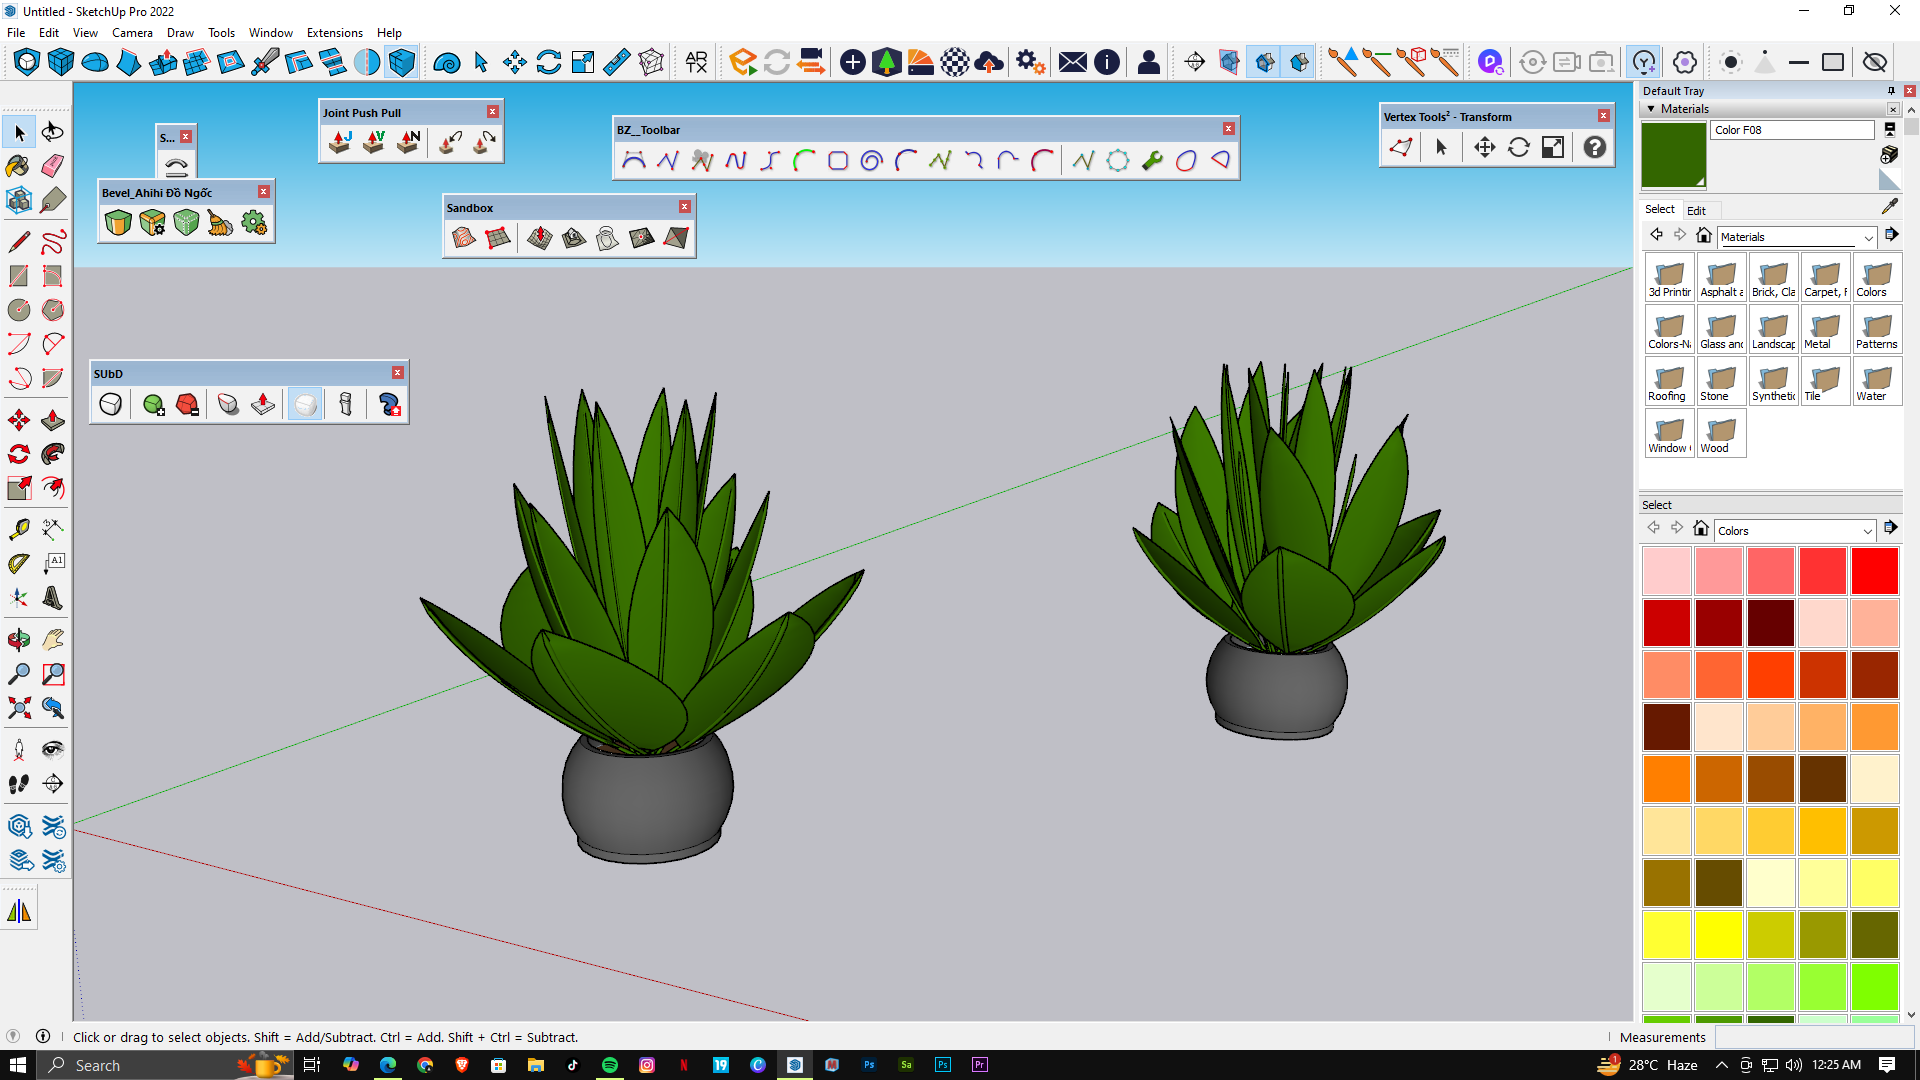Select the Arc tool in BZ_Toolbar
This screenshot has height=1080, width=1920.
click(803, 160)
